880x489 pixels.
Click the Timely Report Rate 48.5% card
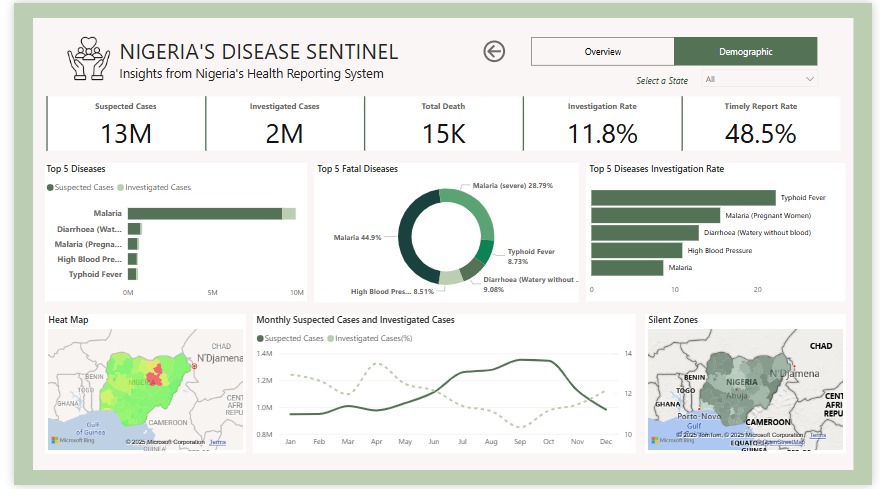pyautogui.click(x=761, y=124)
